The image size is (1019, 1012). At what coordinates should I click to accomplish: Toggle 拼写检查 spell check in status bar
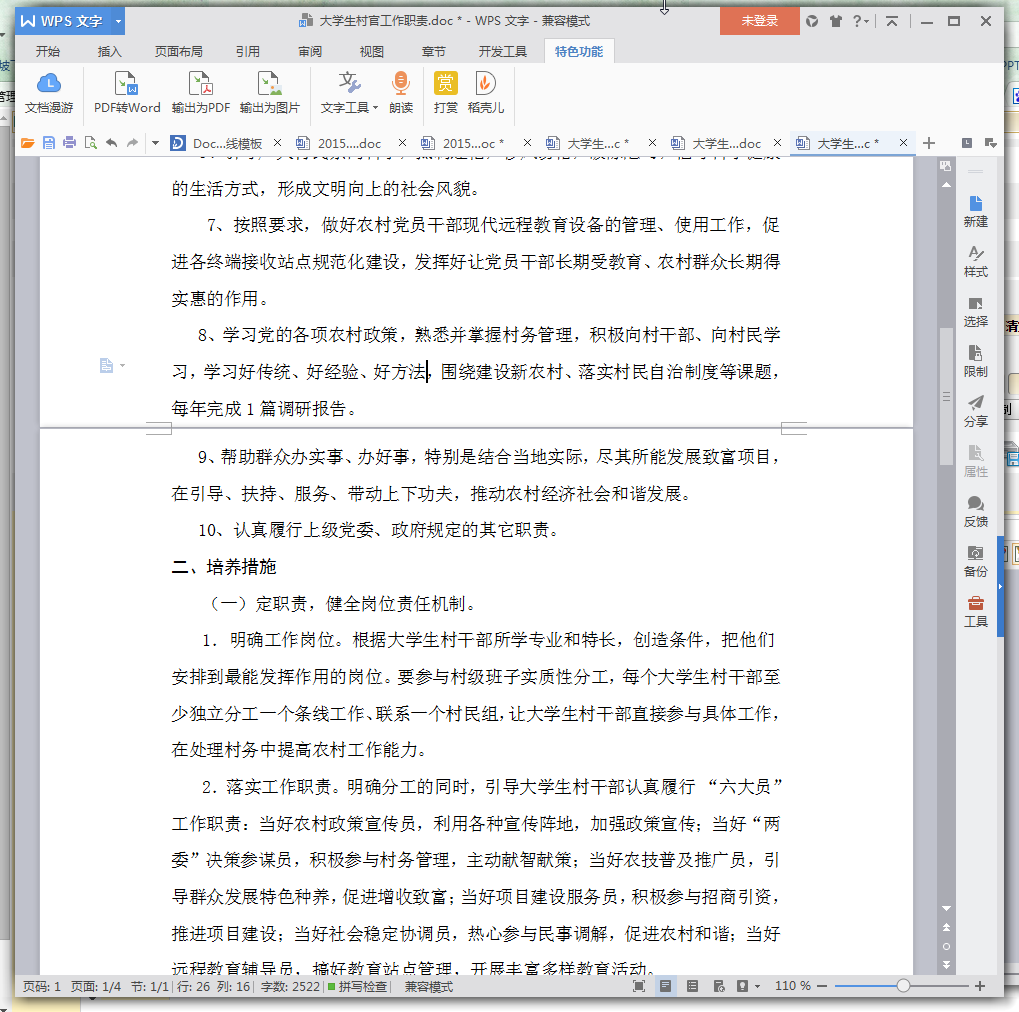click(356, 987)
